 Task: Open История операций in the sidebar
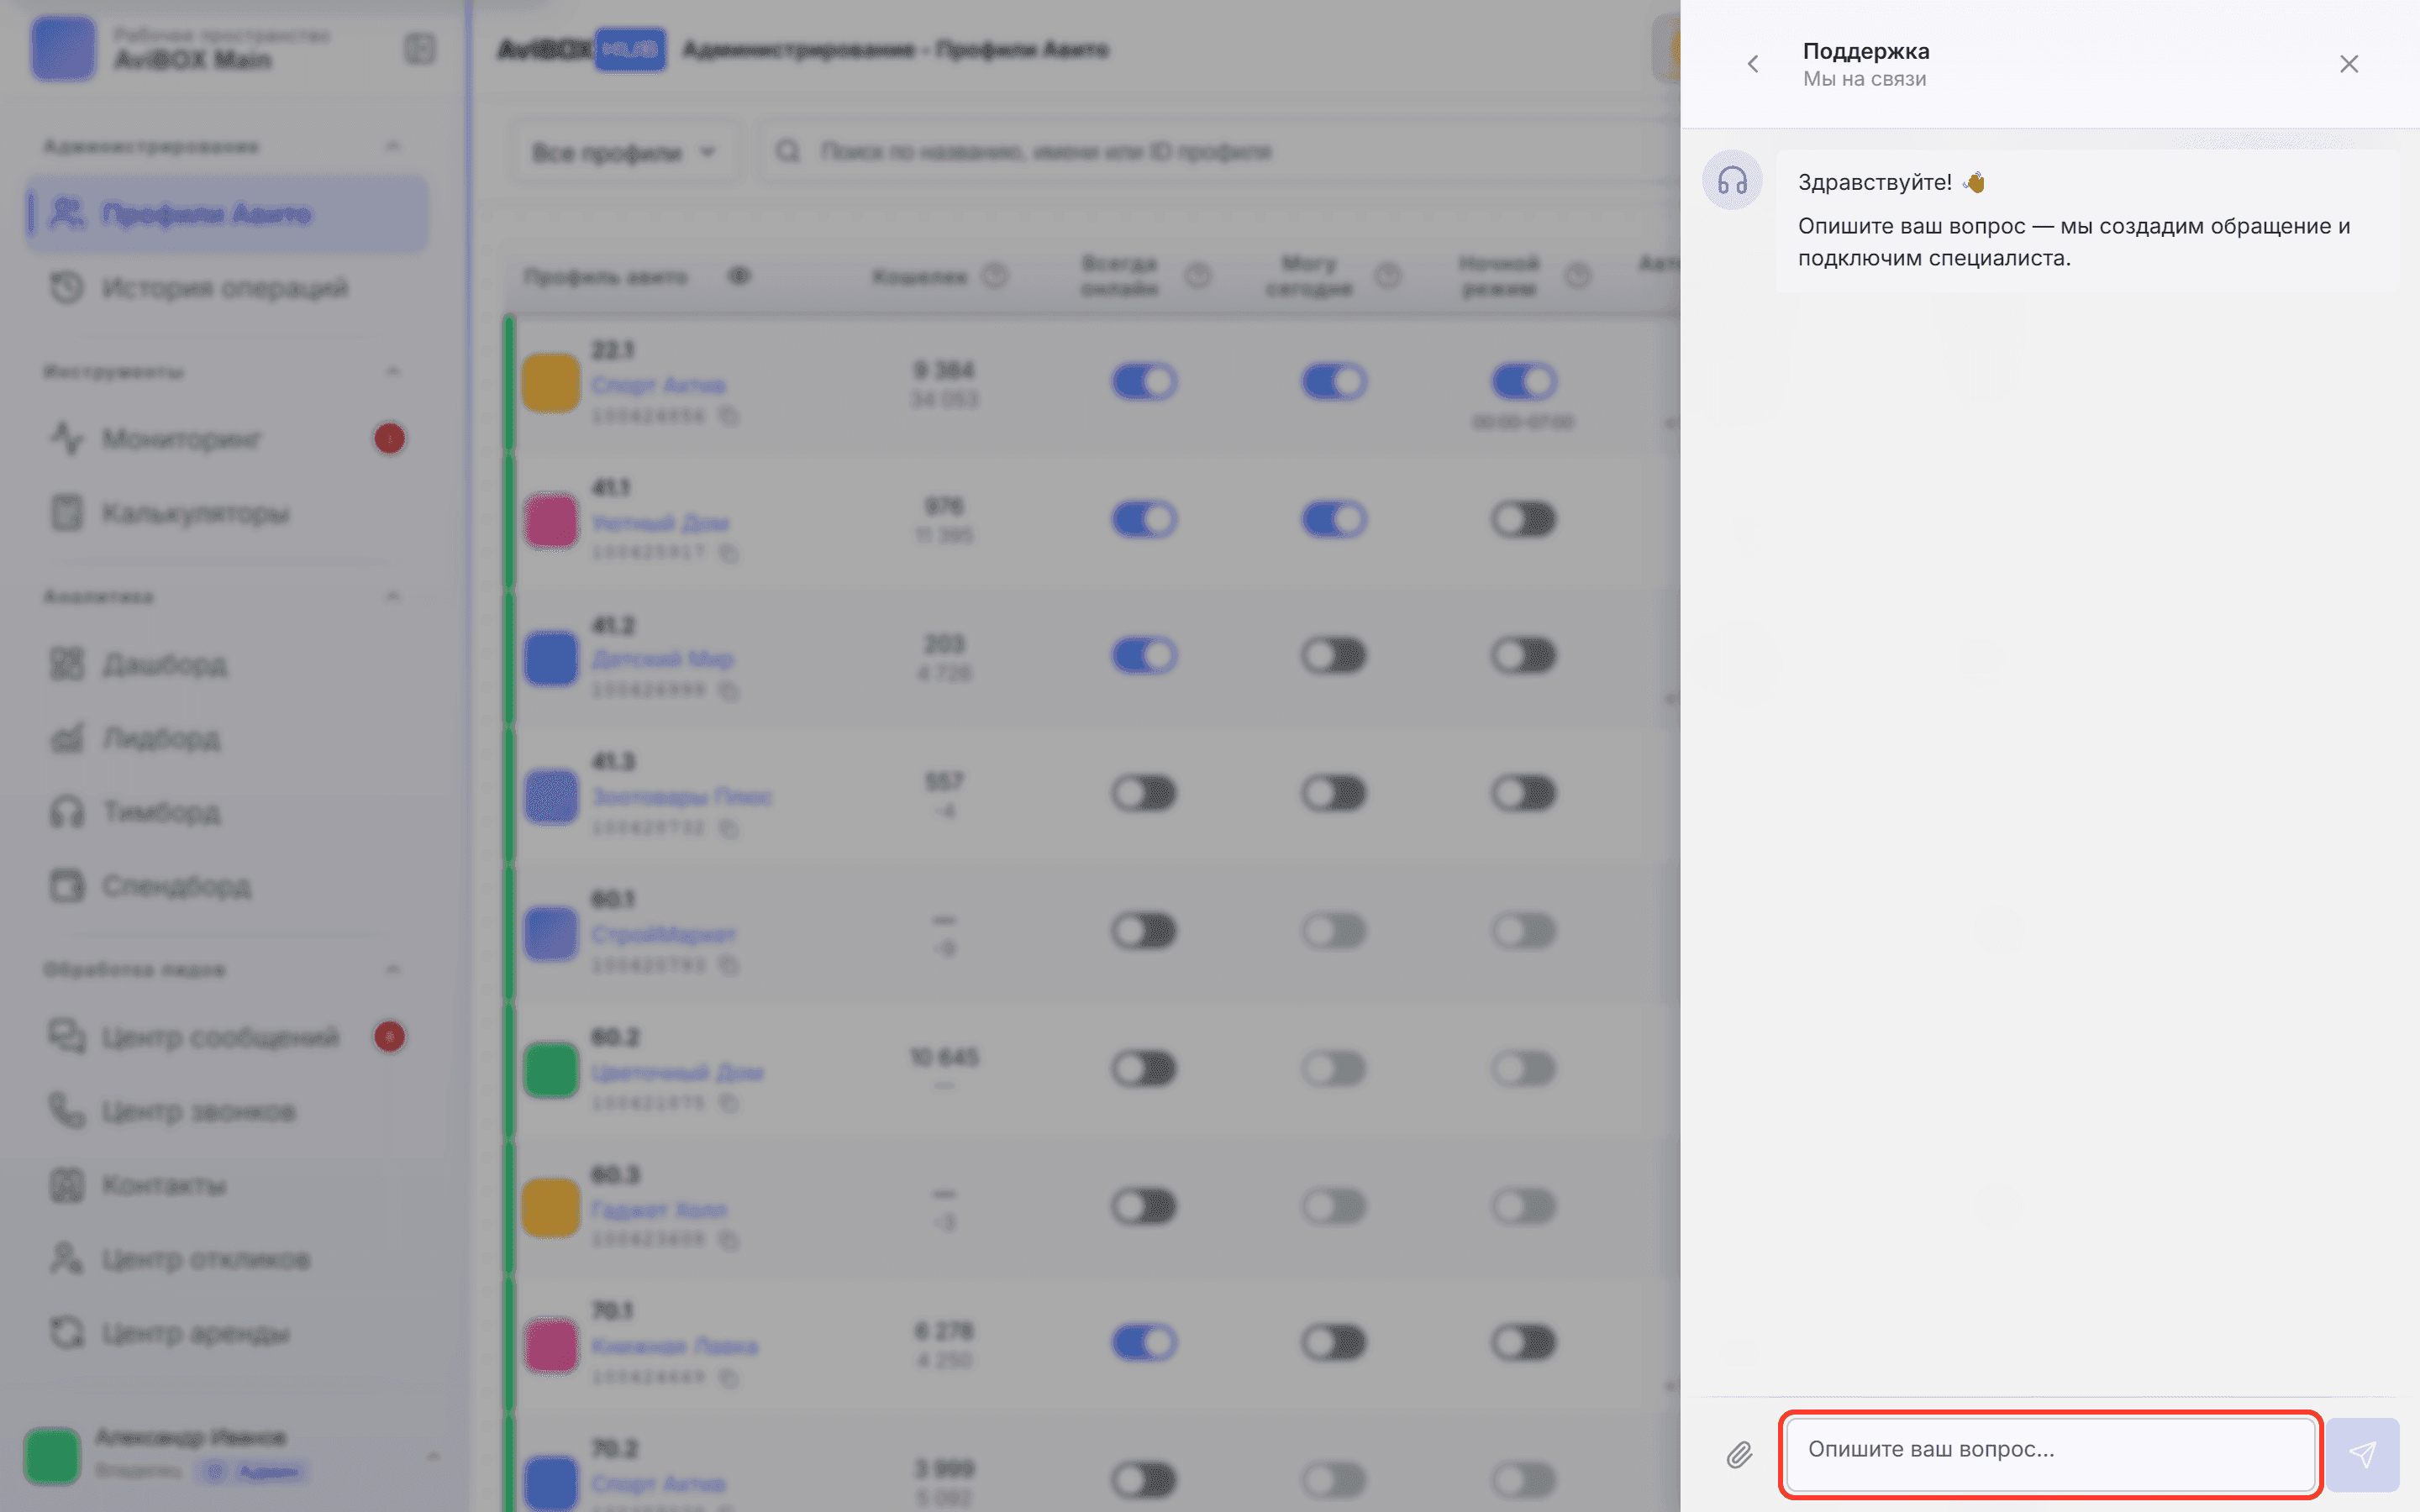[x=227, y=288]
